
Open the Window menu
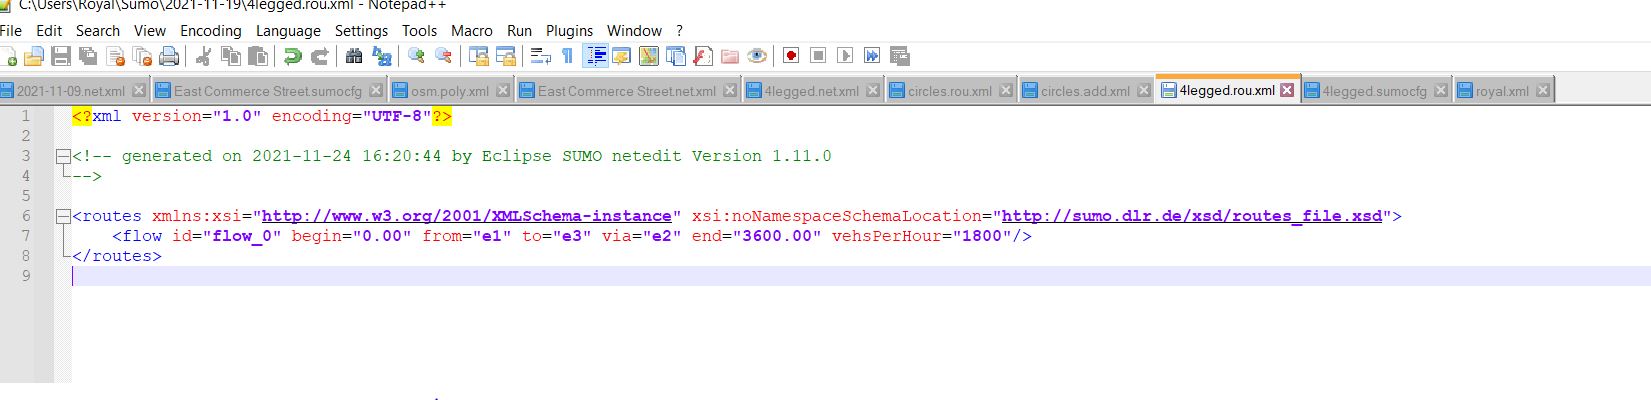coord(635,31)
